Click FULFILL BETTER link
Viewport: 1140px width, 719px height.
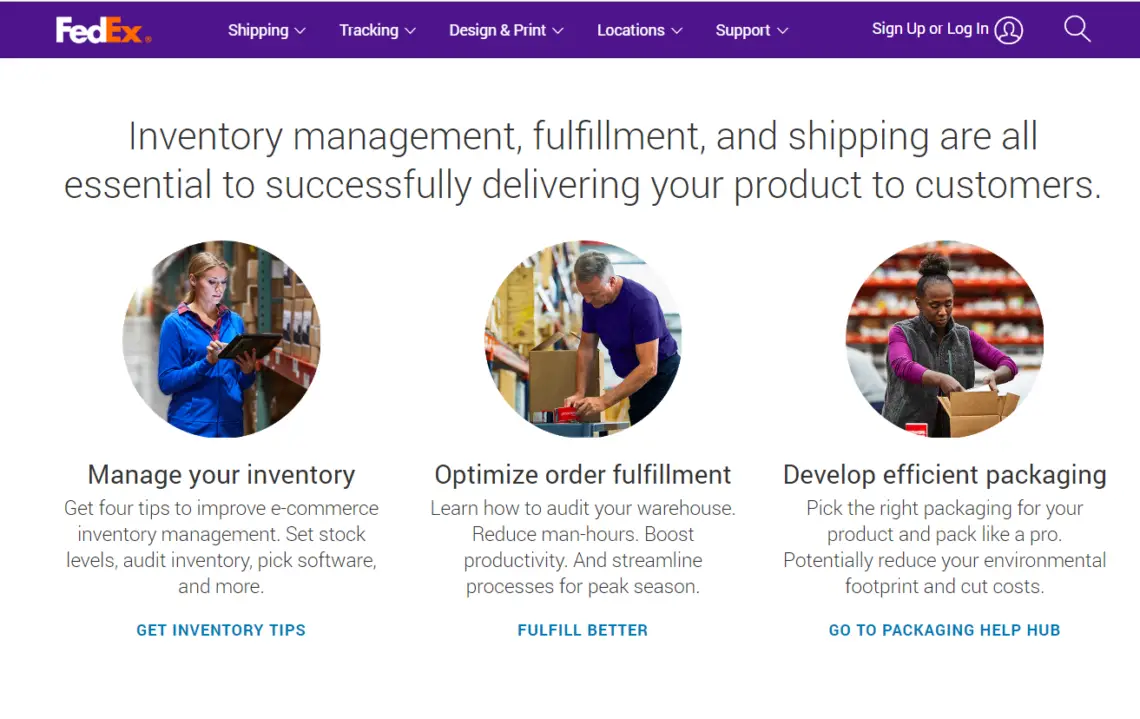pyautogui.click(x=582, y=630)
